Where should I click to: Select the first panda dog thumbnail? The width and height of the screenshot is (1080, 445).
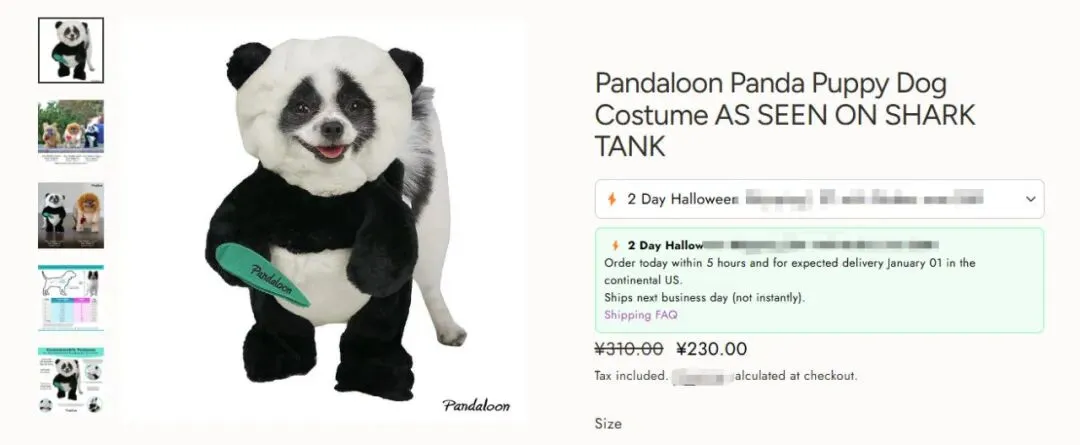(x=71, y=50)
